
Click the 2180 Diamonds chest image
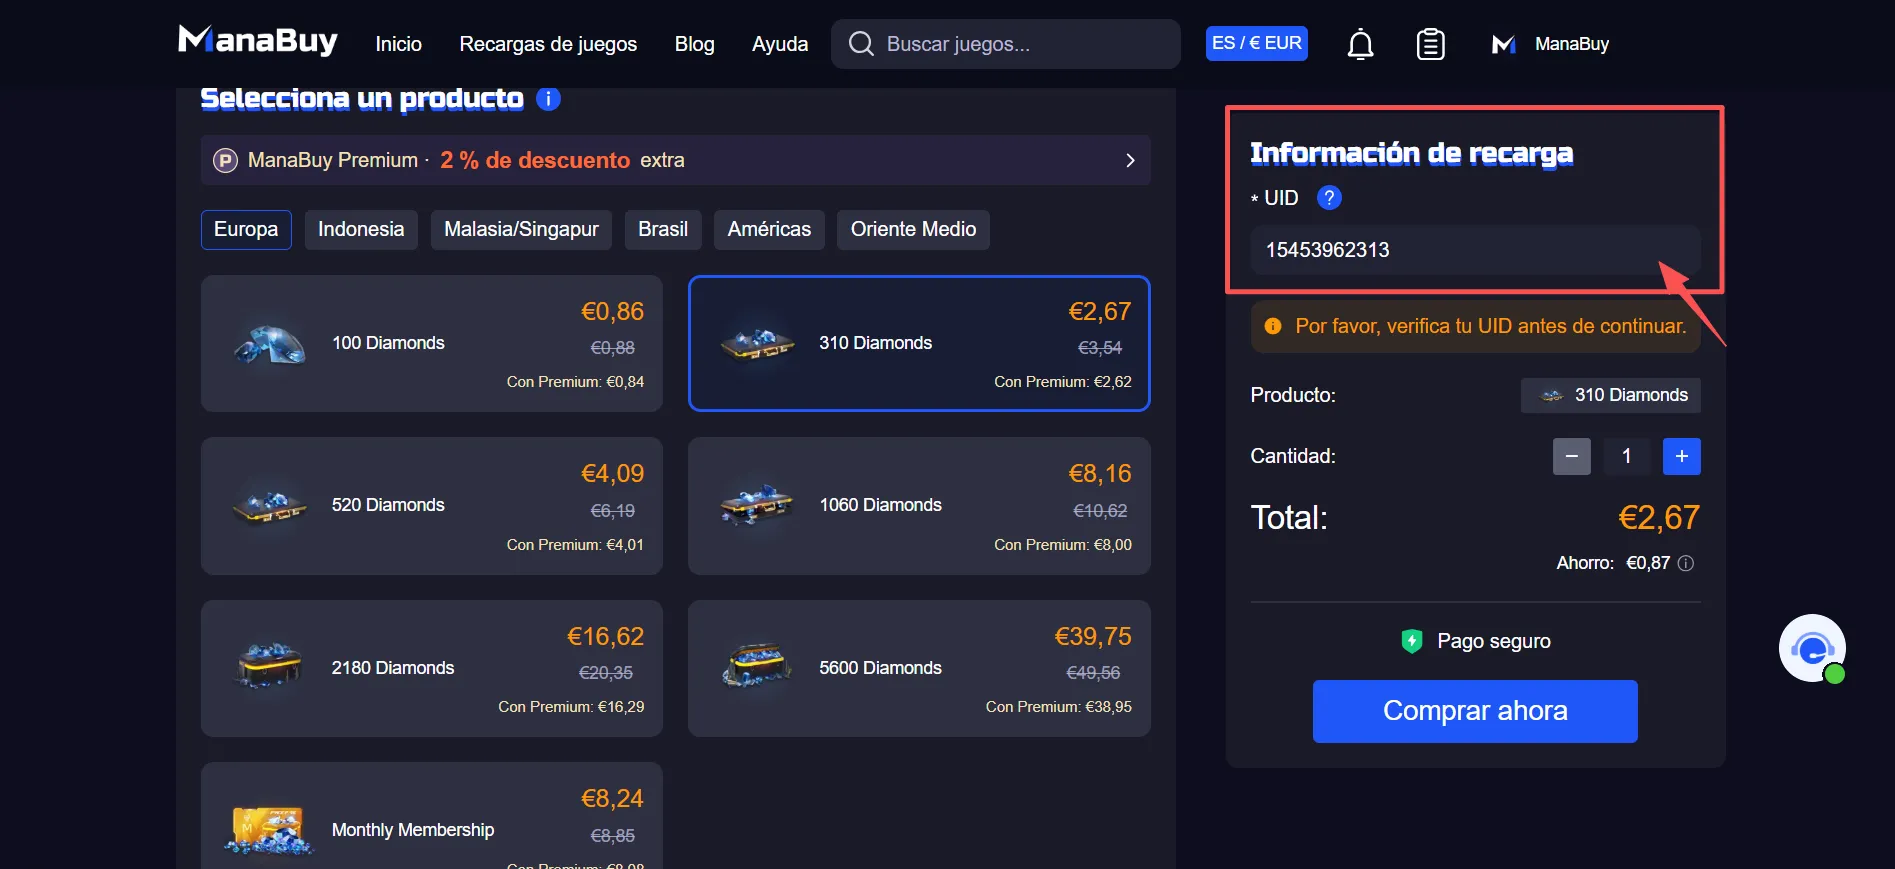coord(269,667)
